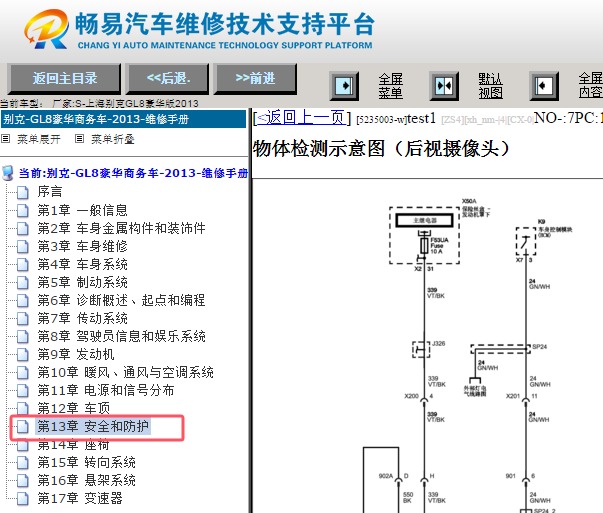Click the SP24 splice label in the diagram

[540, 347]
